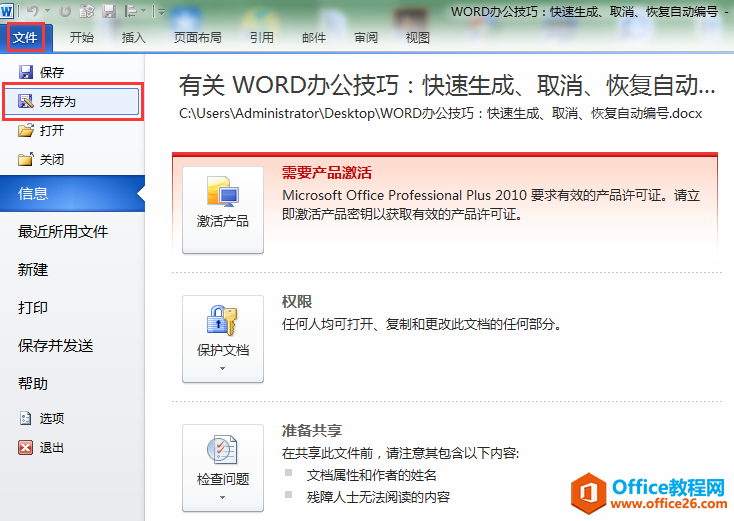
Task: Click the 激活产品 activate product button
Action: (223, 210)
